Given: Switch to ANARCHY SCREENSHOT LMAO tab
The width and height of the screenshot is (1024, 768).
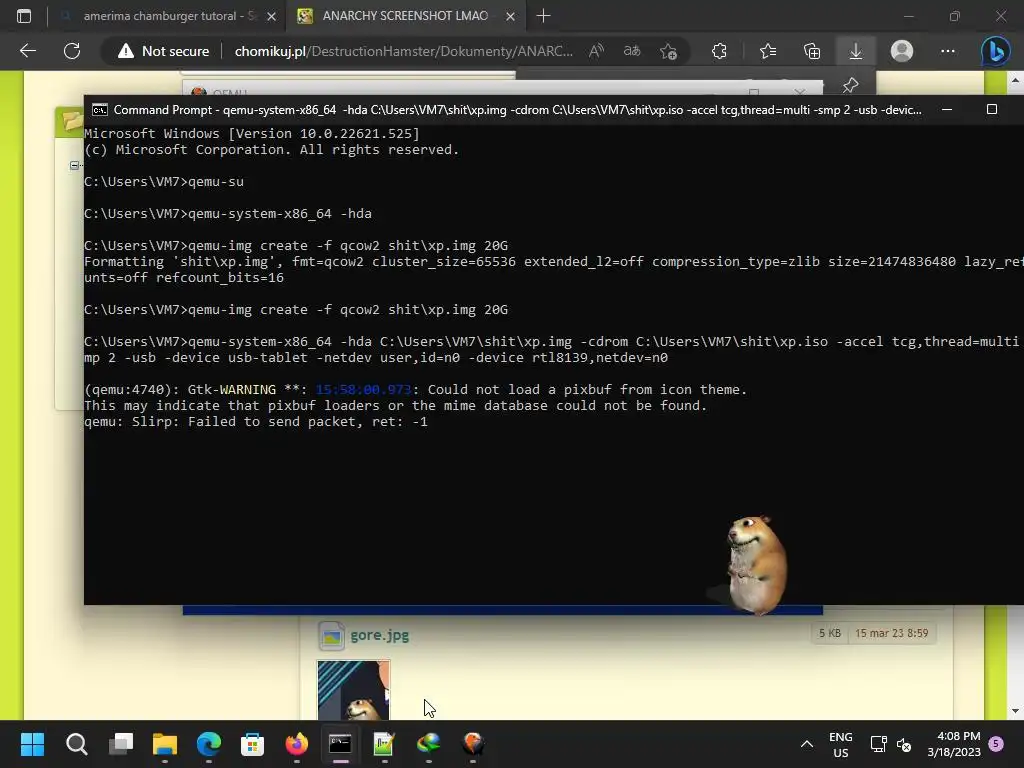Looking at the screenshot, I should (405, 16).
